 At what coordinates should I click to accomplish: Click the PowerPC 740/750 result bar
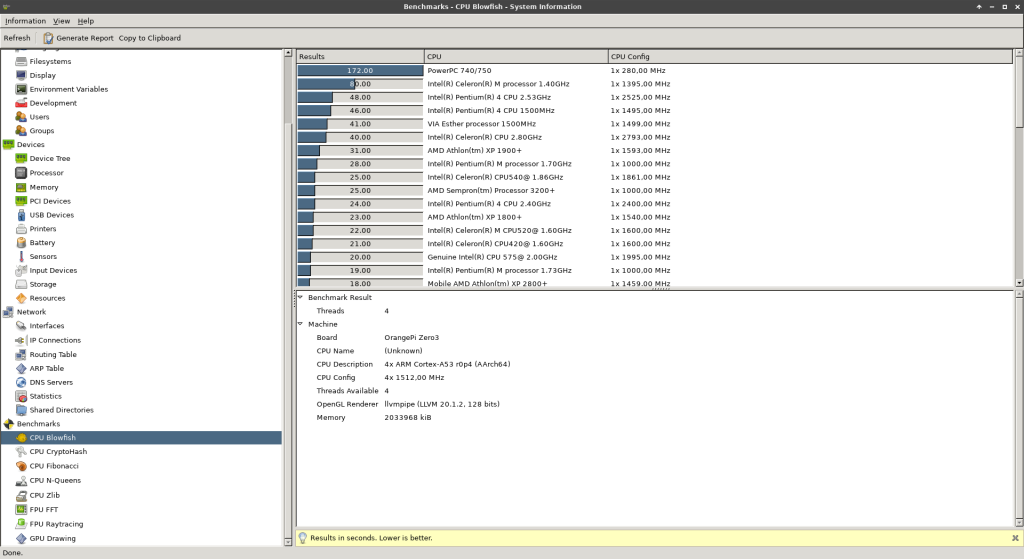point(360,71)
